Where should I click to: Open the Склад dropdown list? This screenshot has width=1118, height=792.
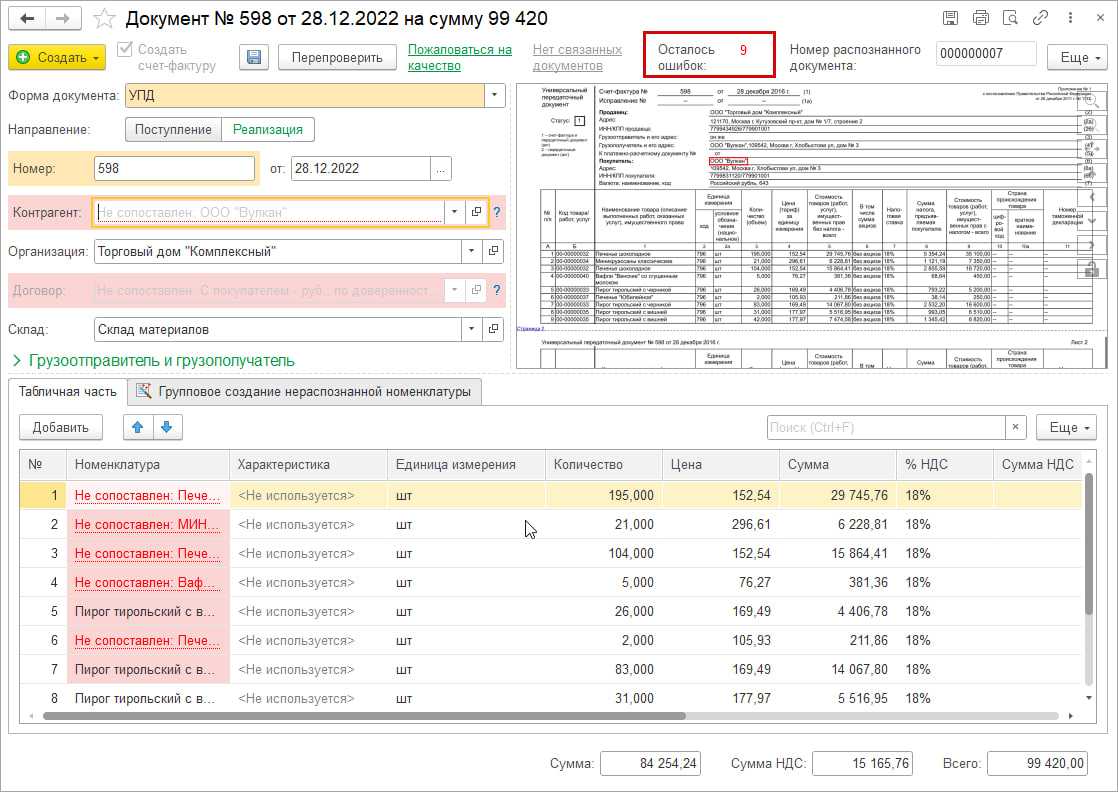tap(470, 329)
